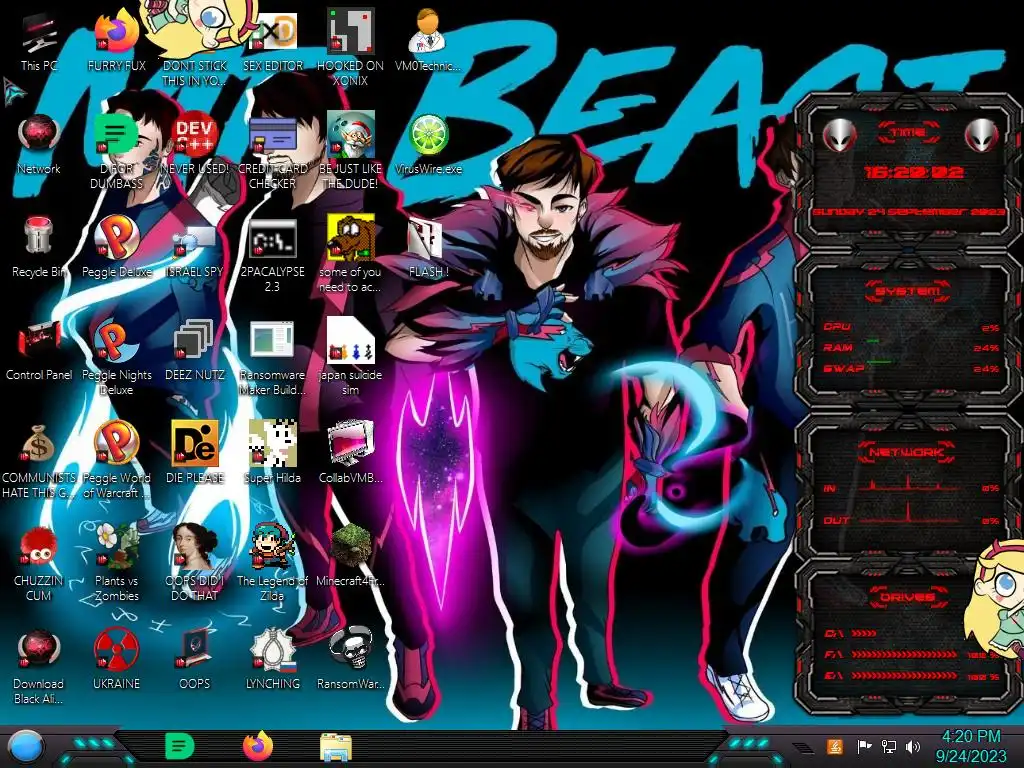
Task: Open the UKRAINE radiation symbol icon
Action: coord(116,660)
